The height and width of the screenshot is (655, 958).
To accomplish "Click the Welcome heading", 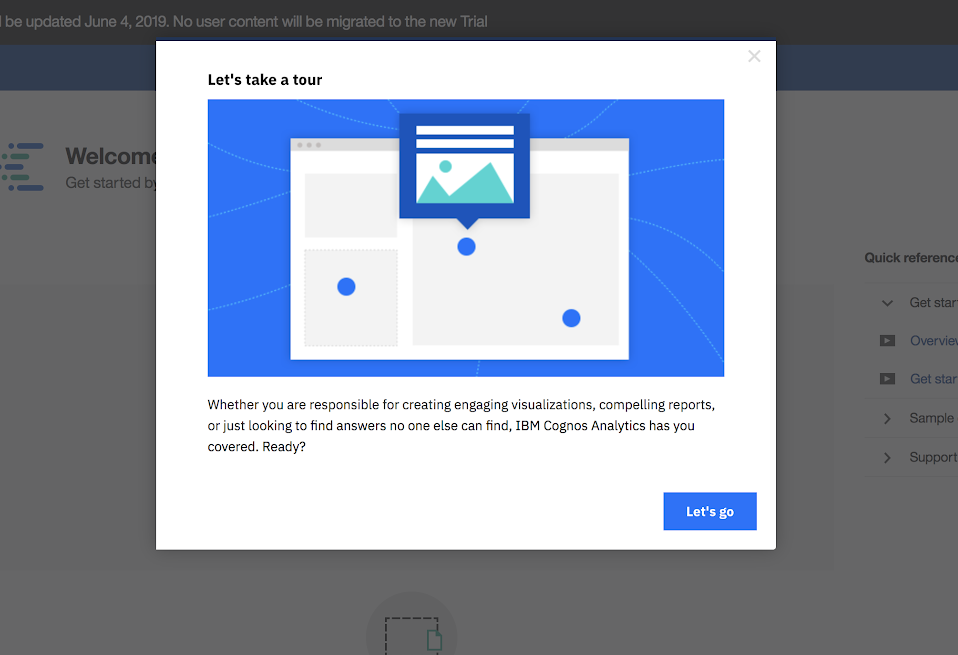I will point(111,156).
